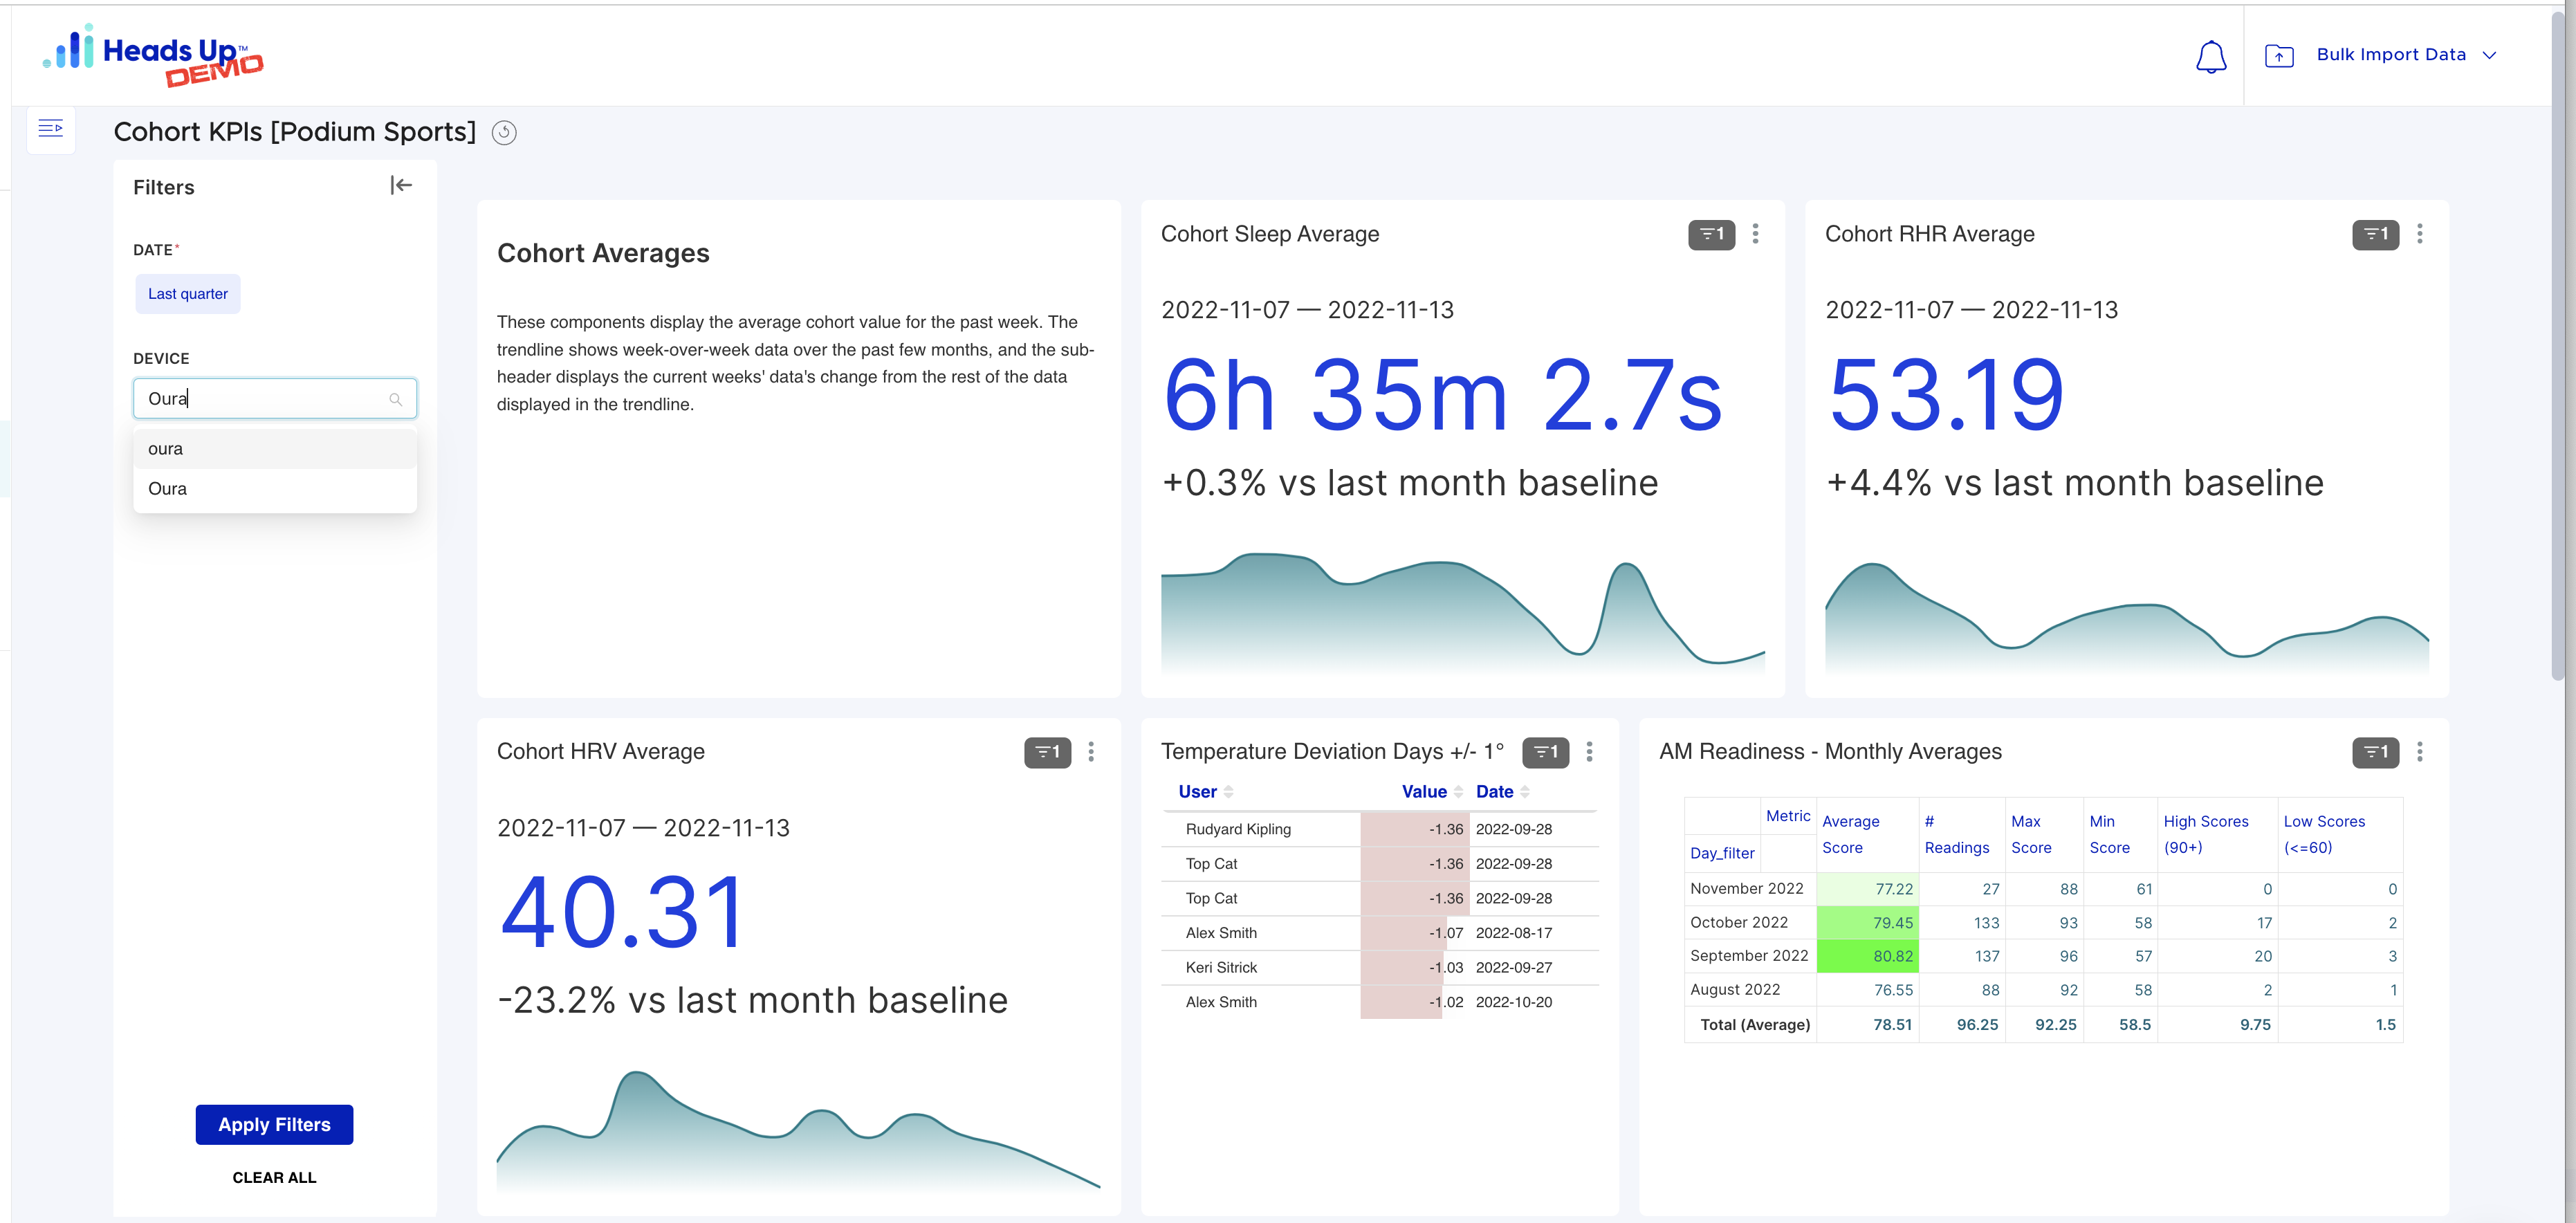Click the 6h 35m 2.7s sleep value
The width and height of the screenshot is (2576, 1223).
pyautogui.click(x=1442, y=396)
